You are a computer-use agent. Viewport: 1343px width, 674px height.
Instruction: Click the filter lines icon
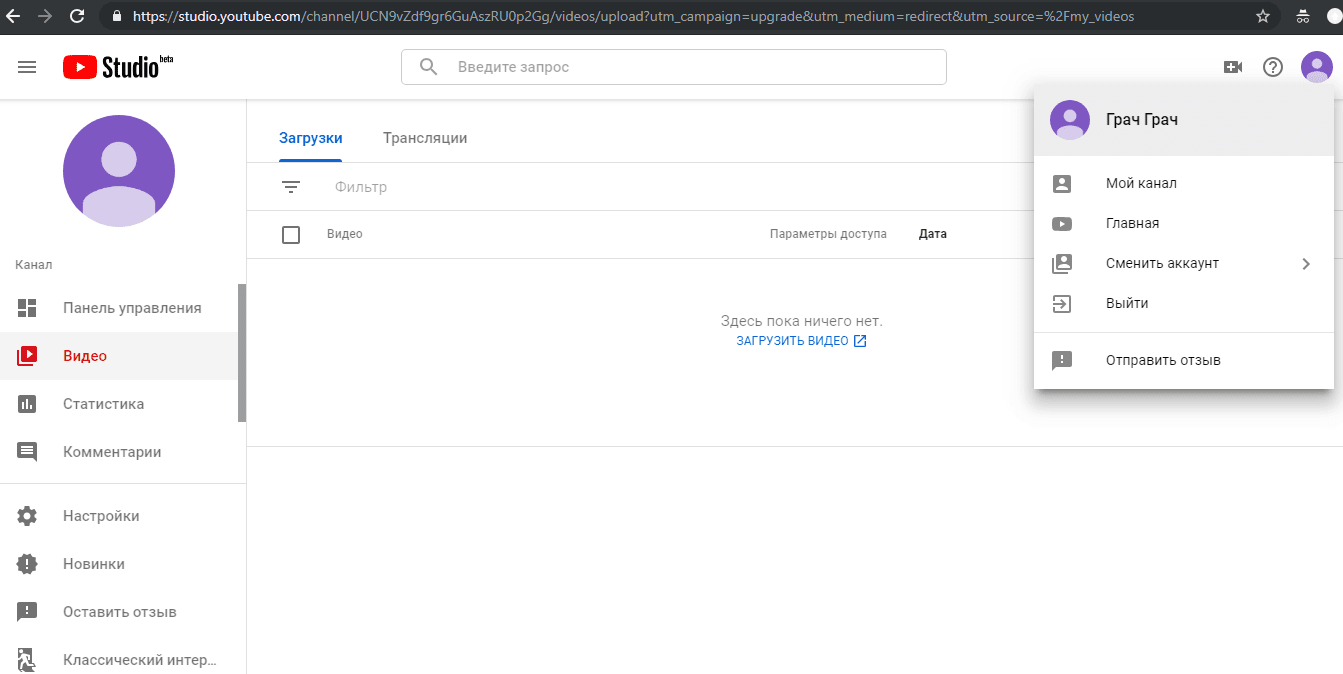point(291,187)
